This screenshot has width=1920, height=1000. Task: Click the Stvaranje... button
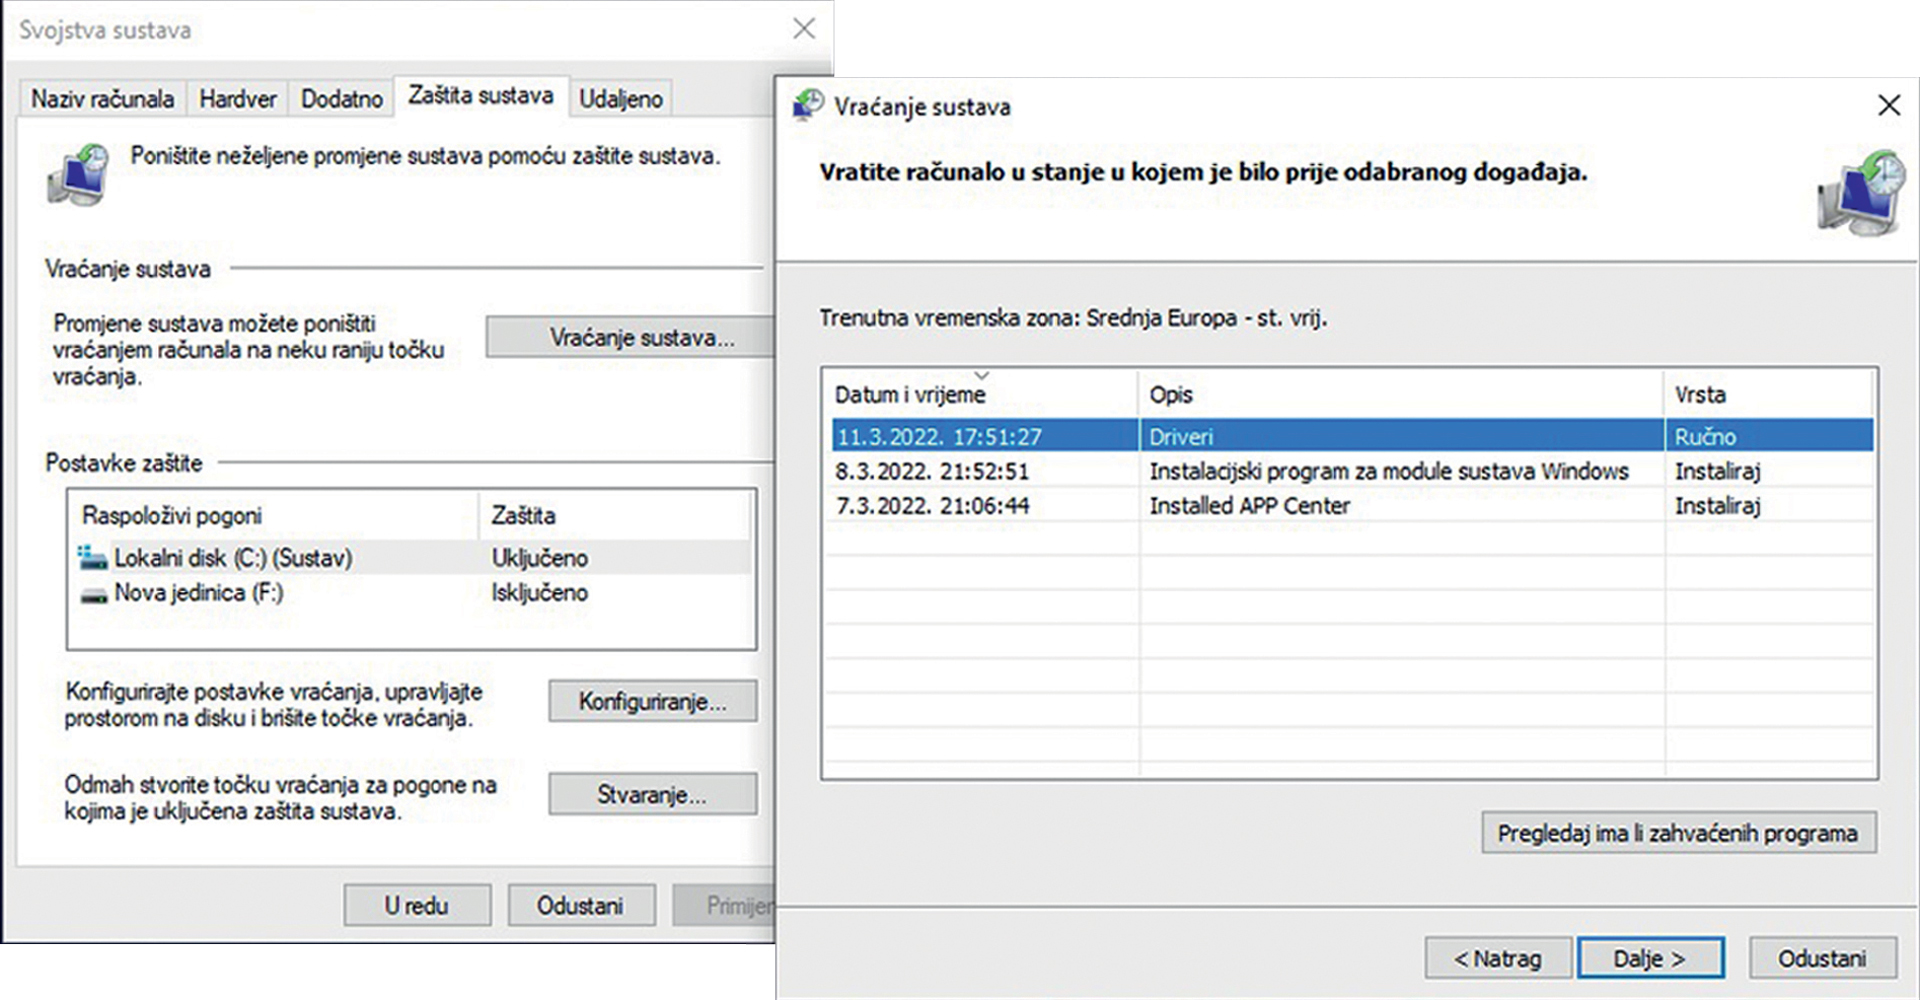pyautogui.click(x=652, y=795)
